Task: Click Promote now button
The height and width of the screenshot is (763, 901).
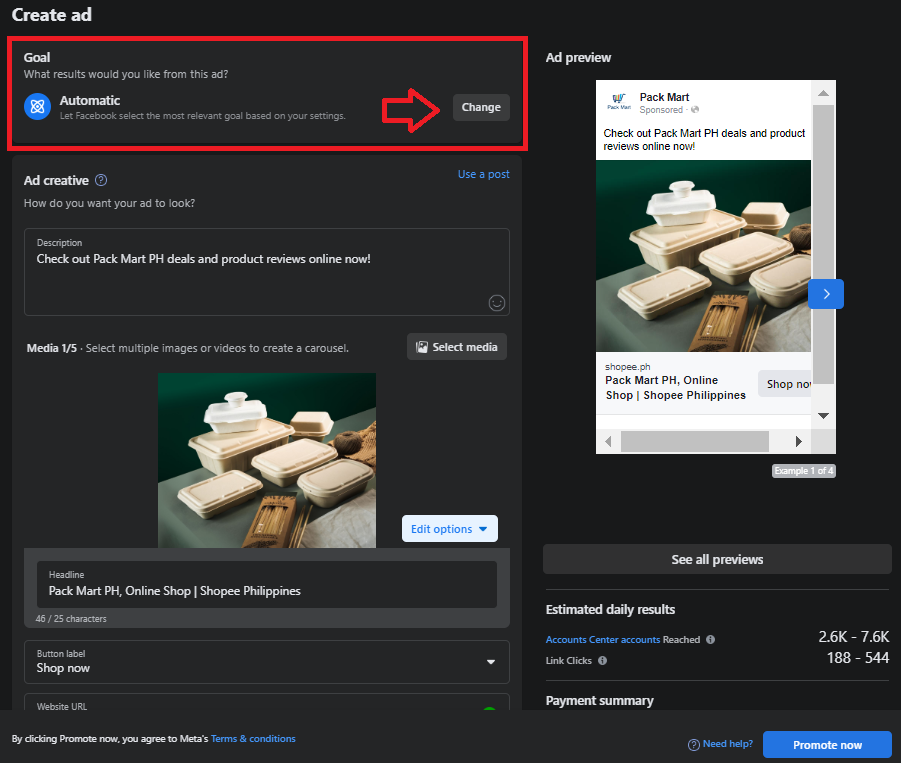Action: 827,745
